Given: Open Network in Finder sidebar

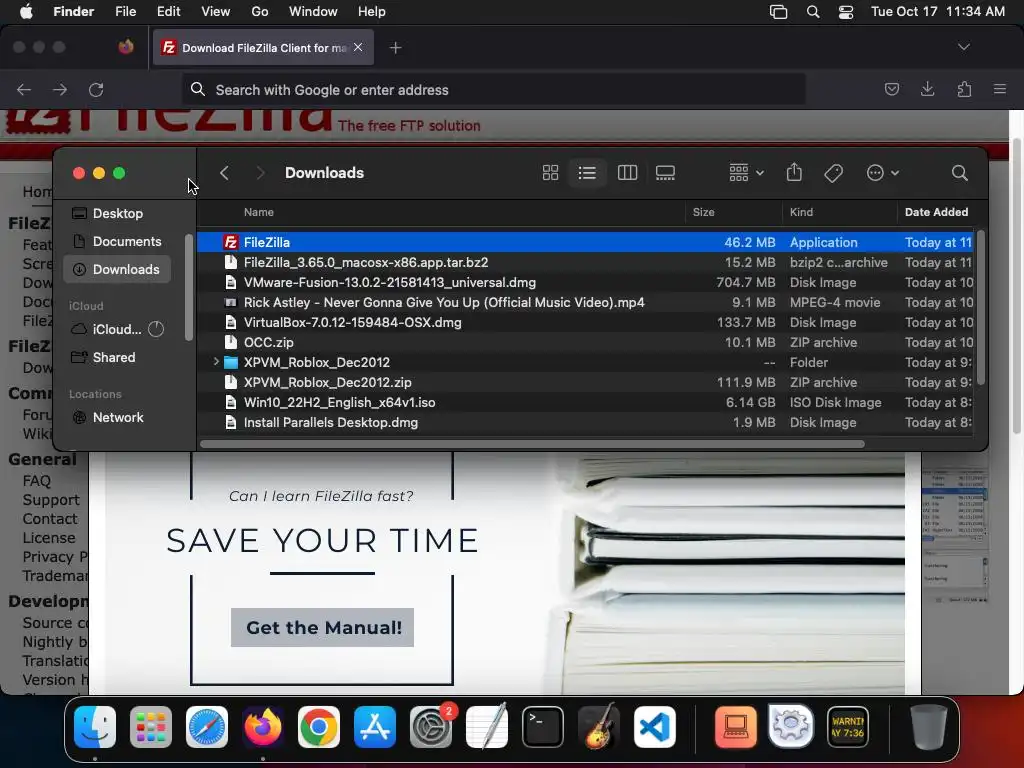Looking at the screenshot, I should [x=118, y=417].
